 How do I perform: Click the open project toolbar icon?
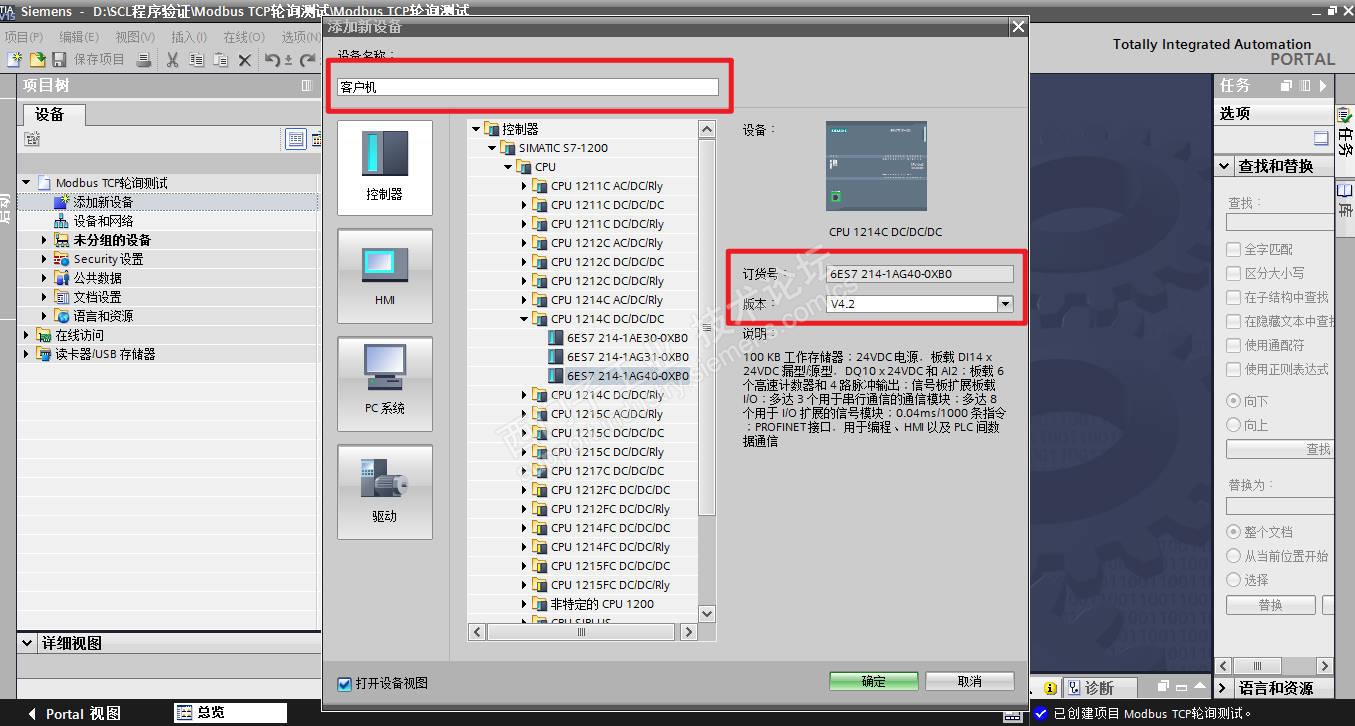37,60
